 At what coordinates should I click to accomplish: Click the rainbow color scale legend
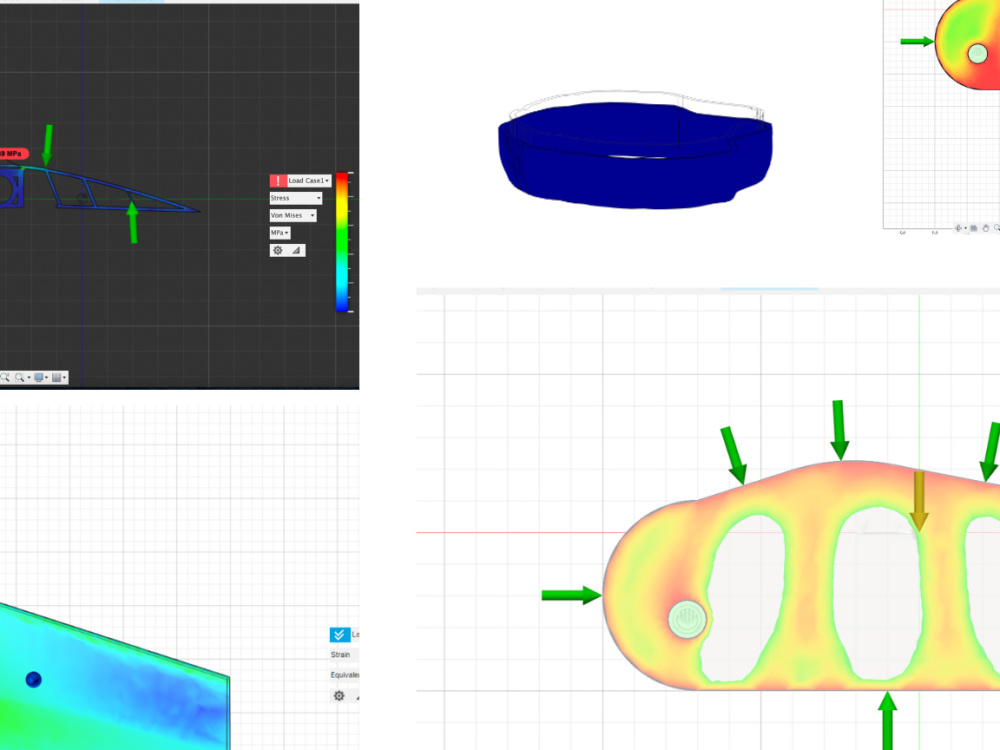click(341, 240)
